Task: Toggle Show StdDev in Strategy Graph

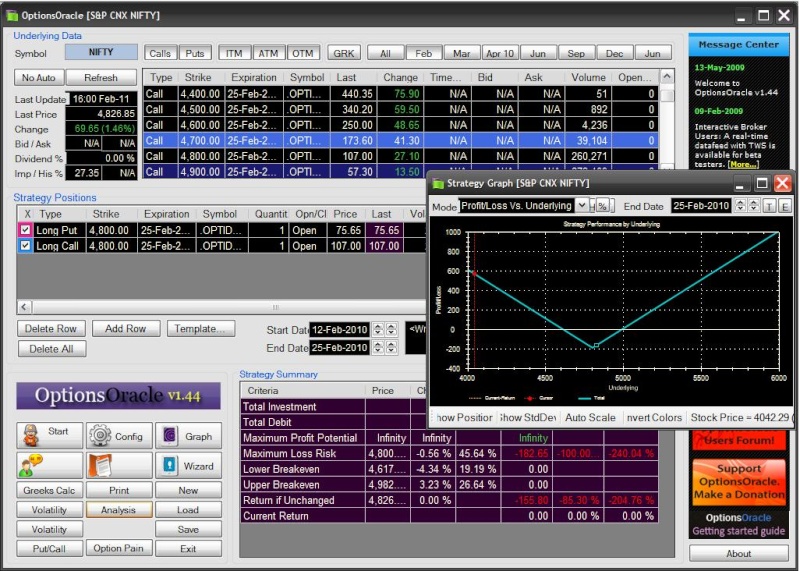Action: point(528,417)
